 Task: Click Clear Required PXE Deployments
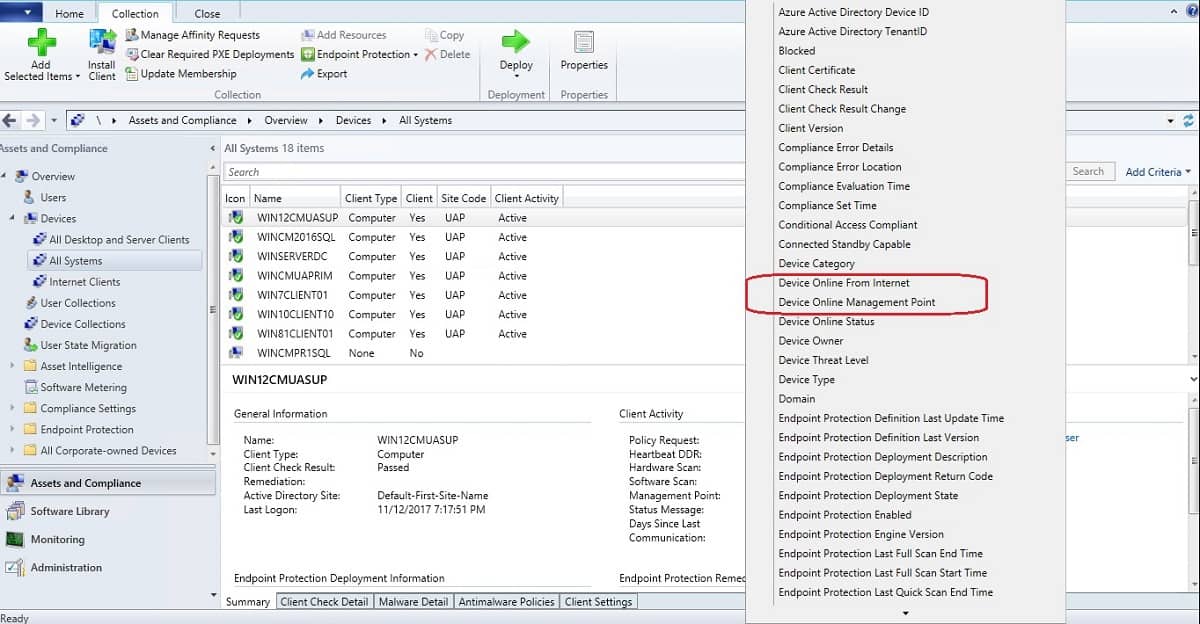[x=217, y=54]
